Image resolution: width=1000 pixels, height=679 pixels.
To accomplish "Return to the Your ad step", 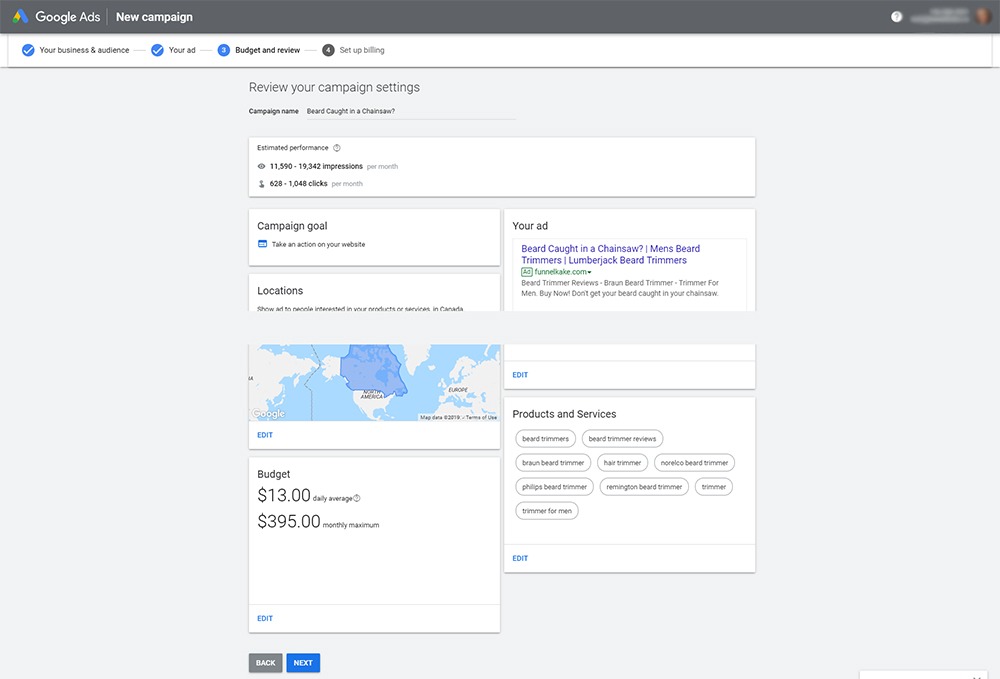I will (x=173, y=50).
